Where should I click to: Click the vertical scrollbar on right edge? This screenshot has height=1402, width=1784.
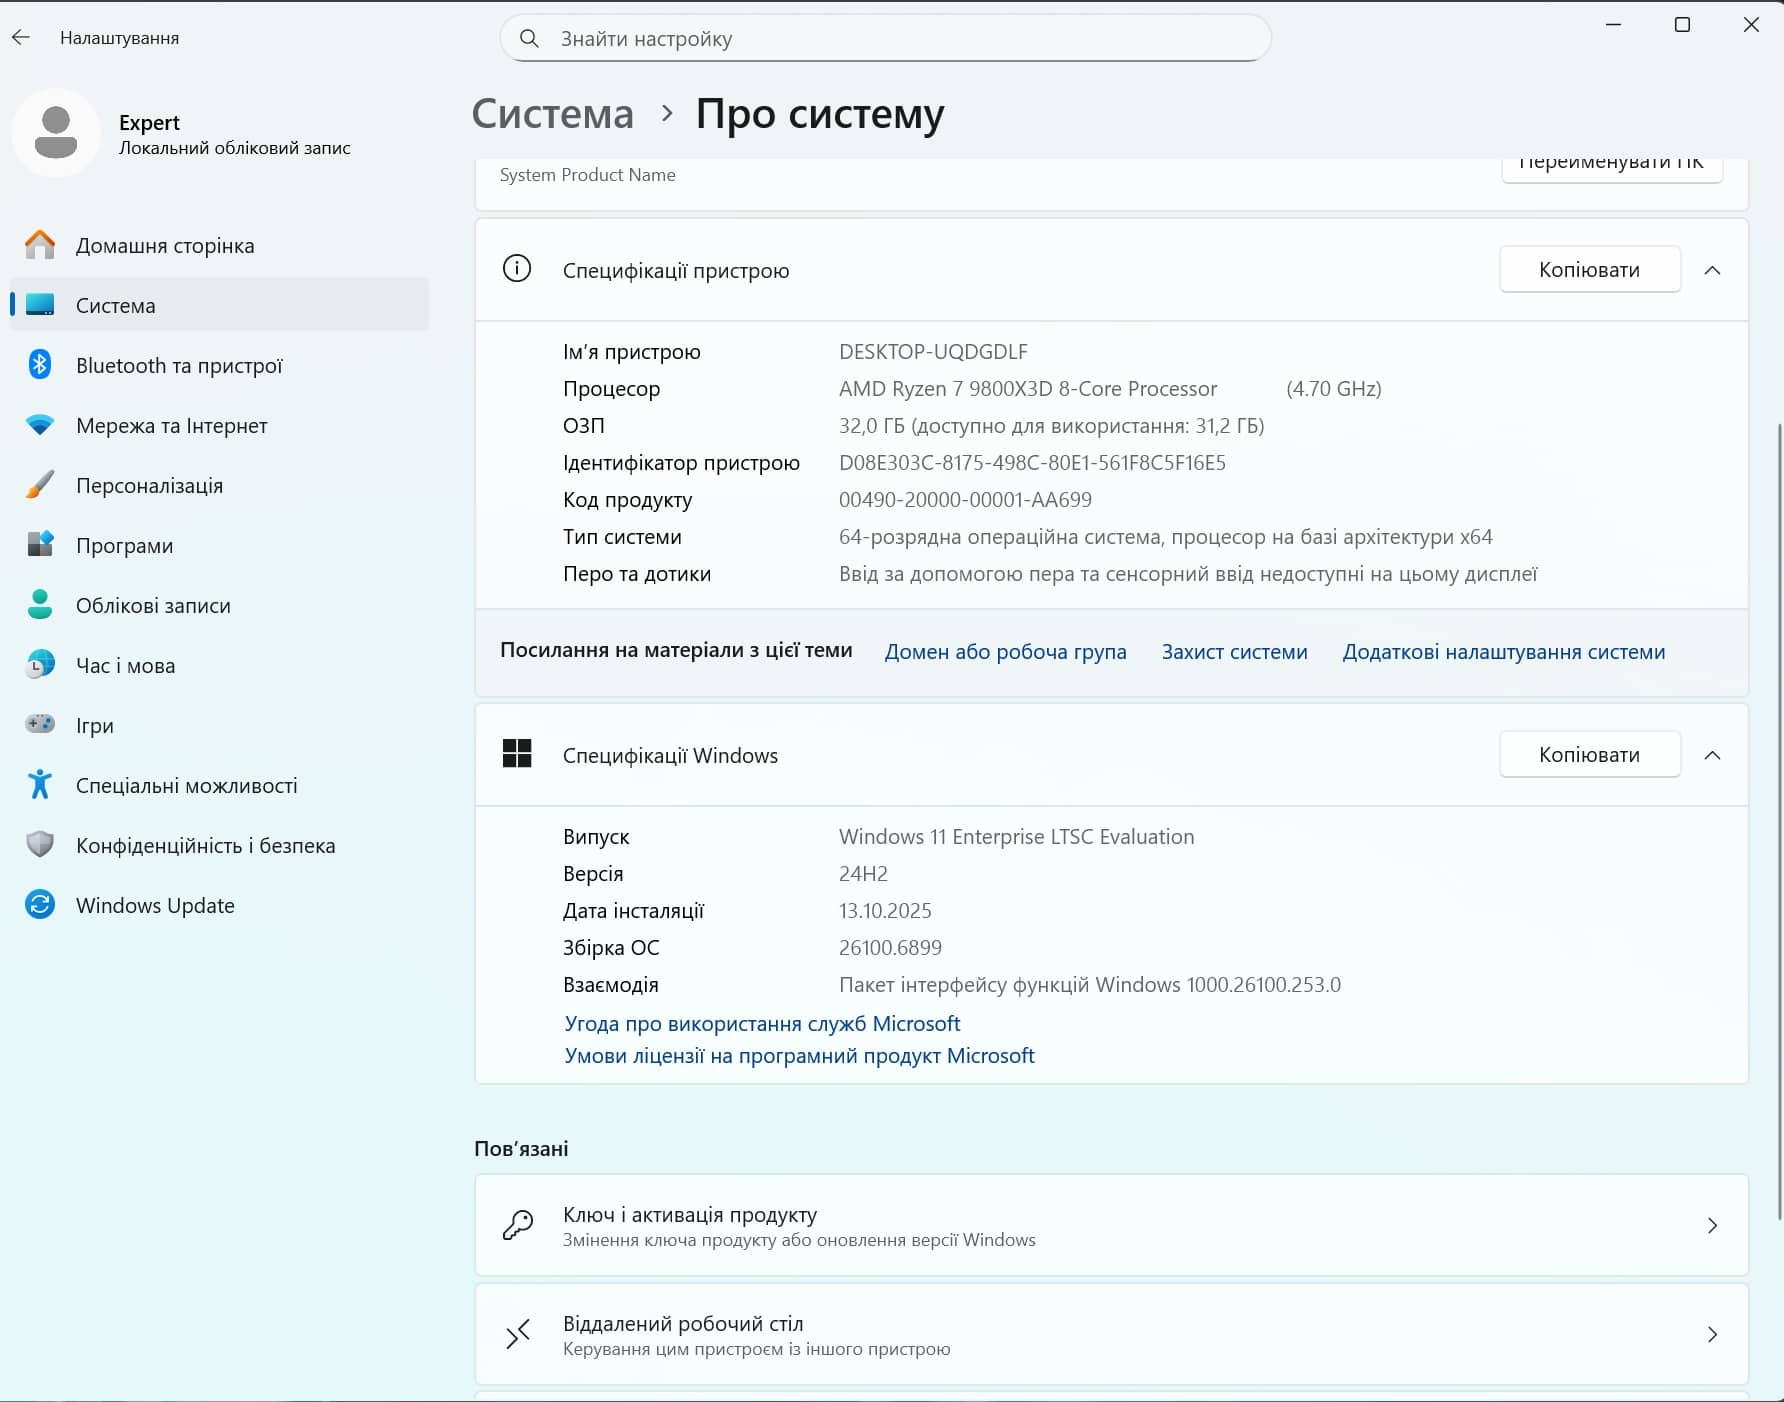click(1778, 820)
